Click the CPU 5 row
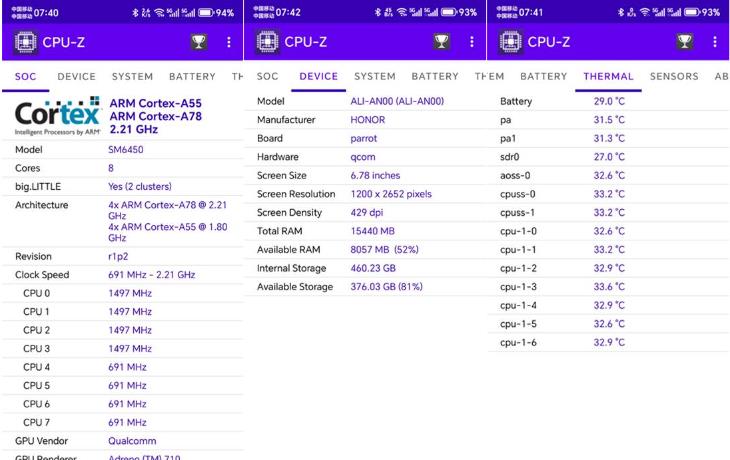730x460 pixels. tap(122, 386)
